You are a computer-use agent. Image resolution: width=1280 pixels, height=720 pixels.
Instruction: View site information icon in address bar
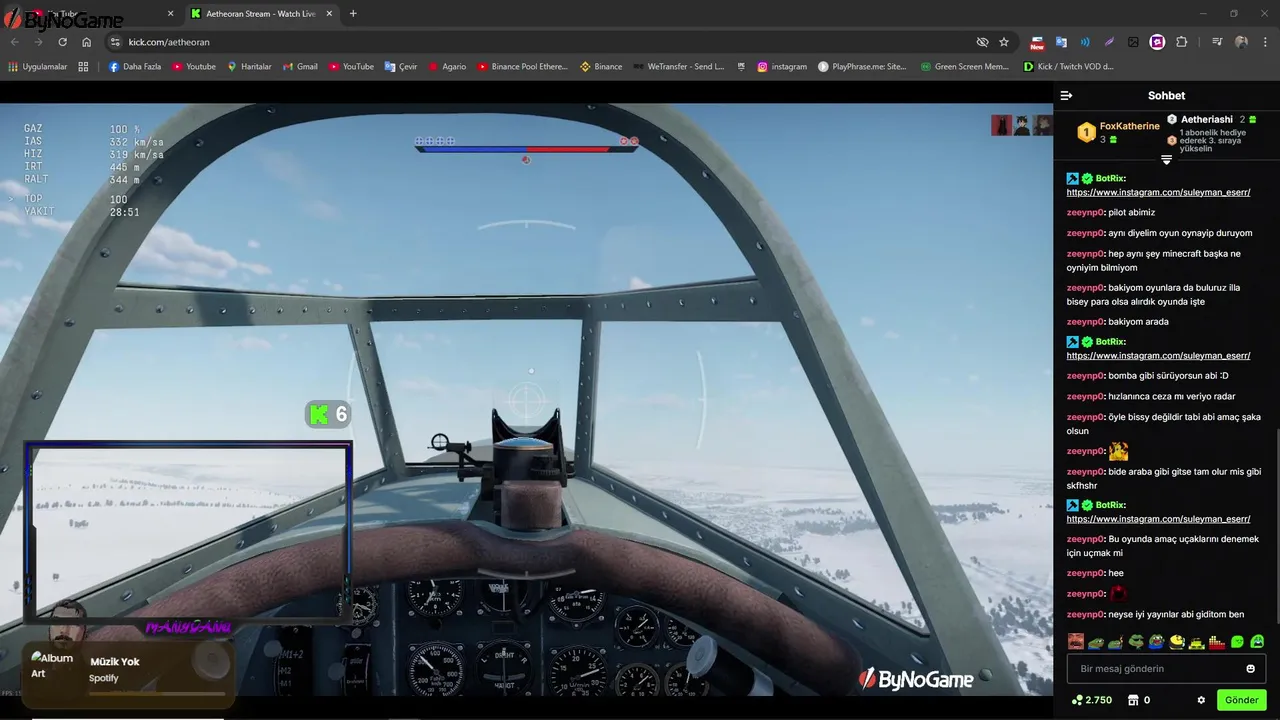[x=115, y=42]
